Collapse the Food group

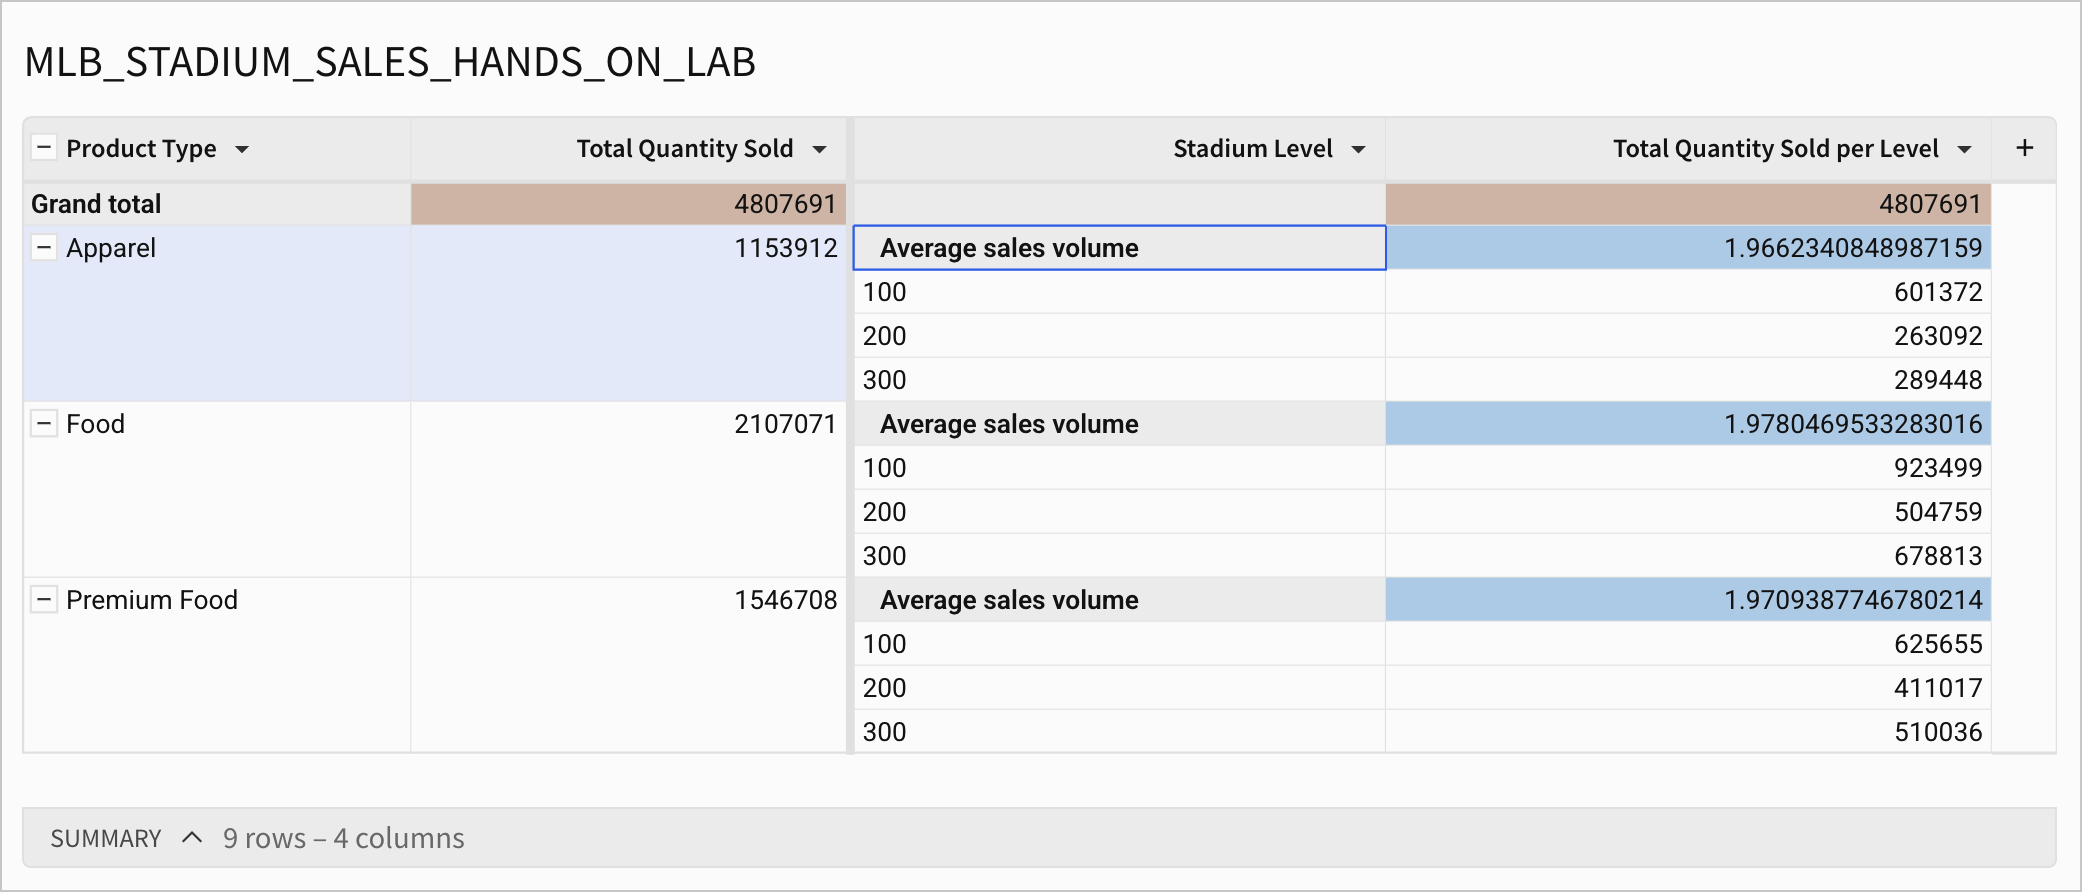tap(44, 423)
